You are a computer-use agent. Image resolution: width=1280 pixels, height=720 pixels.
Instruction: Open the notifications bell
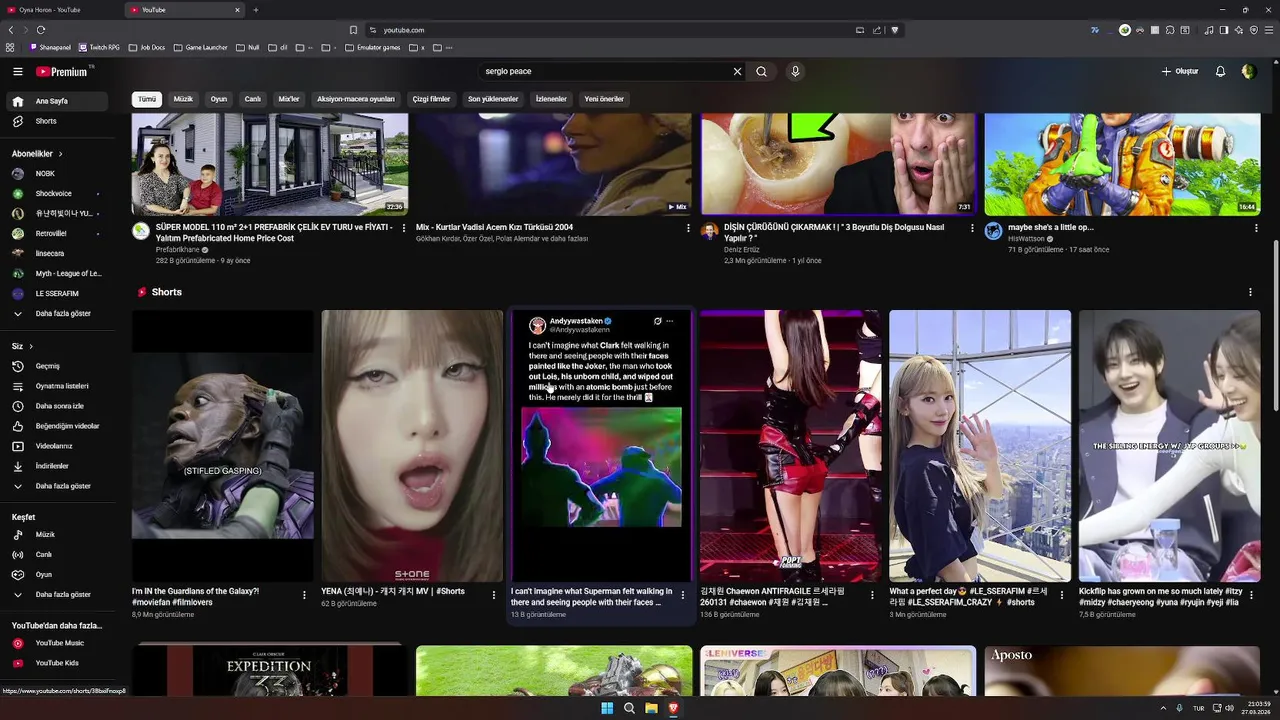coord(1220,71)
